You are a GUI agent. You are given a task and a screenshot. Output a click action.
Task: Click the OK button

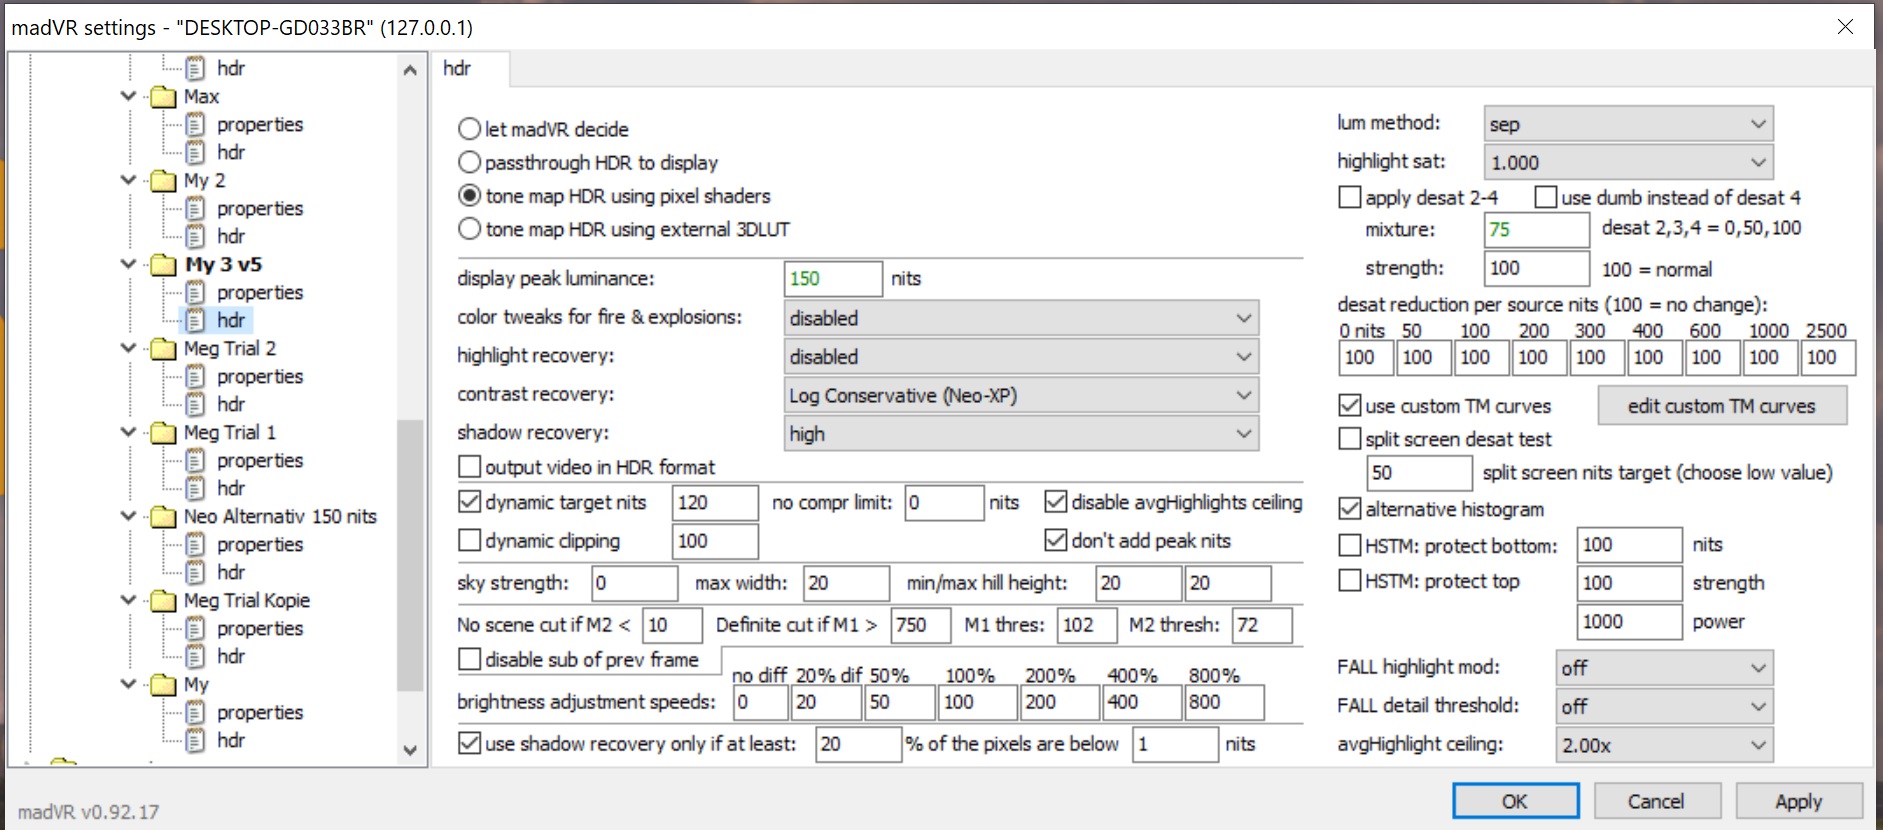point(1515,801)
